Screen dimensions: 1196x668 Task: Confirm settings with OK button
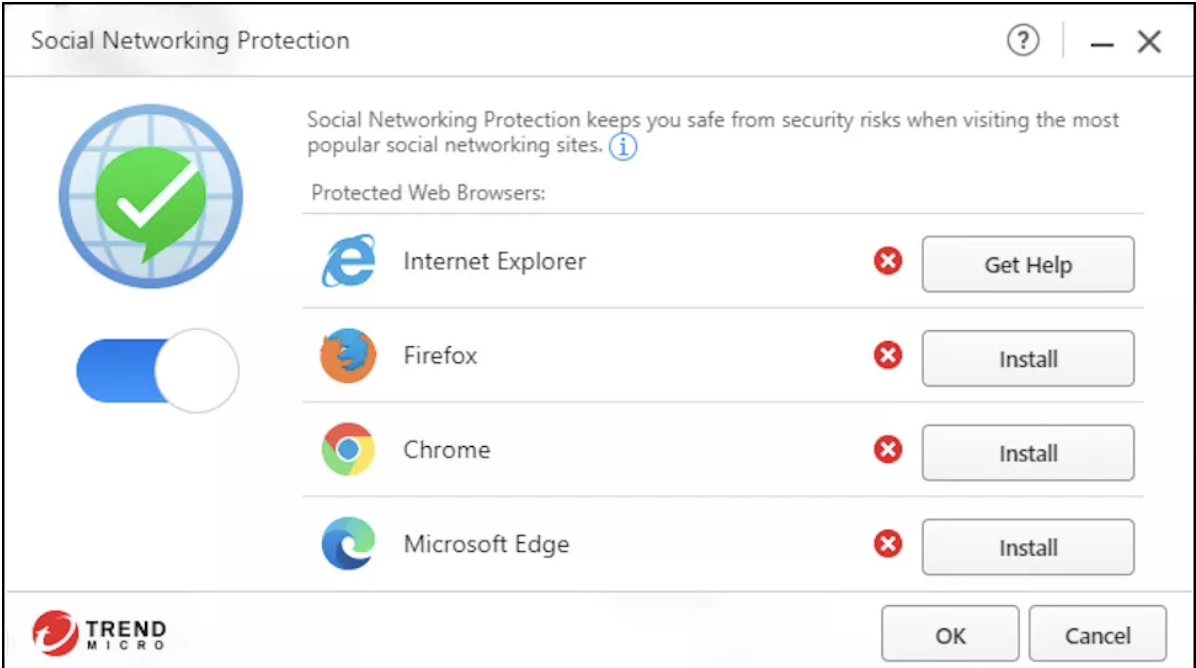pos(950,634)
